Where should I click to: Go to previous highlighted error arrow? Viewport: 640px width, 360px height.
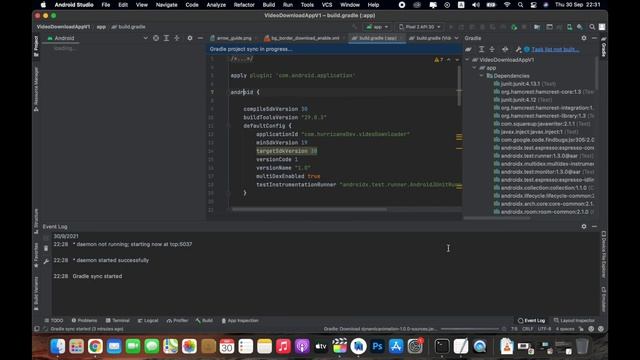(449, 60)
